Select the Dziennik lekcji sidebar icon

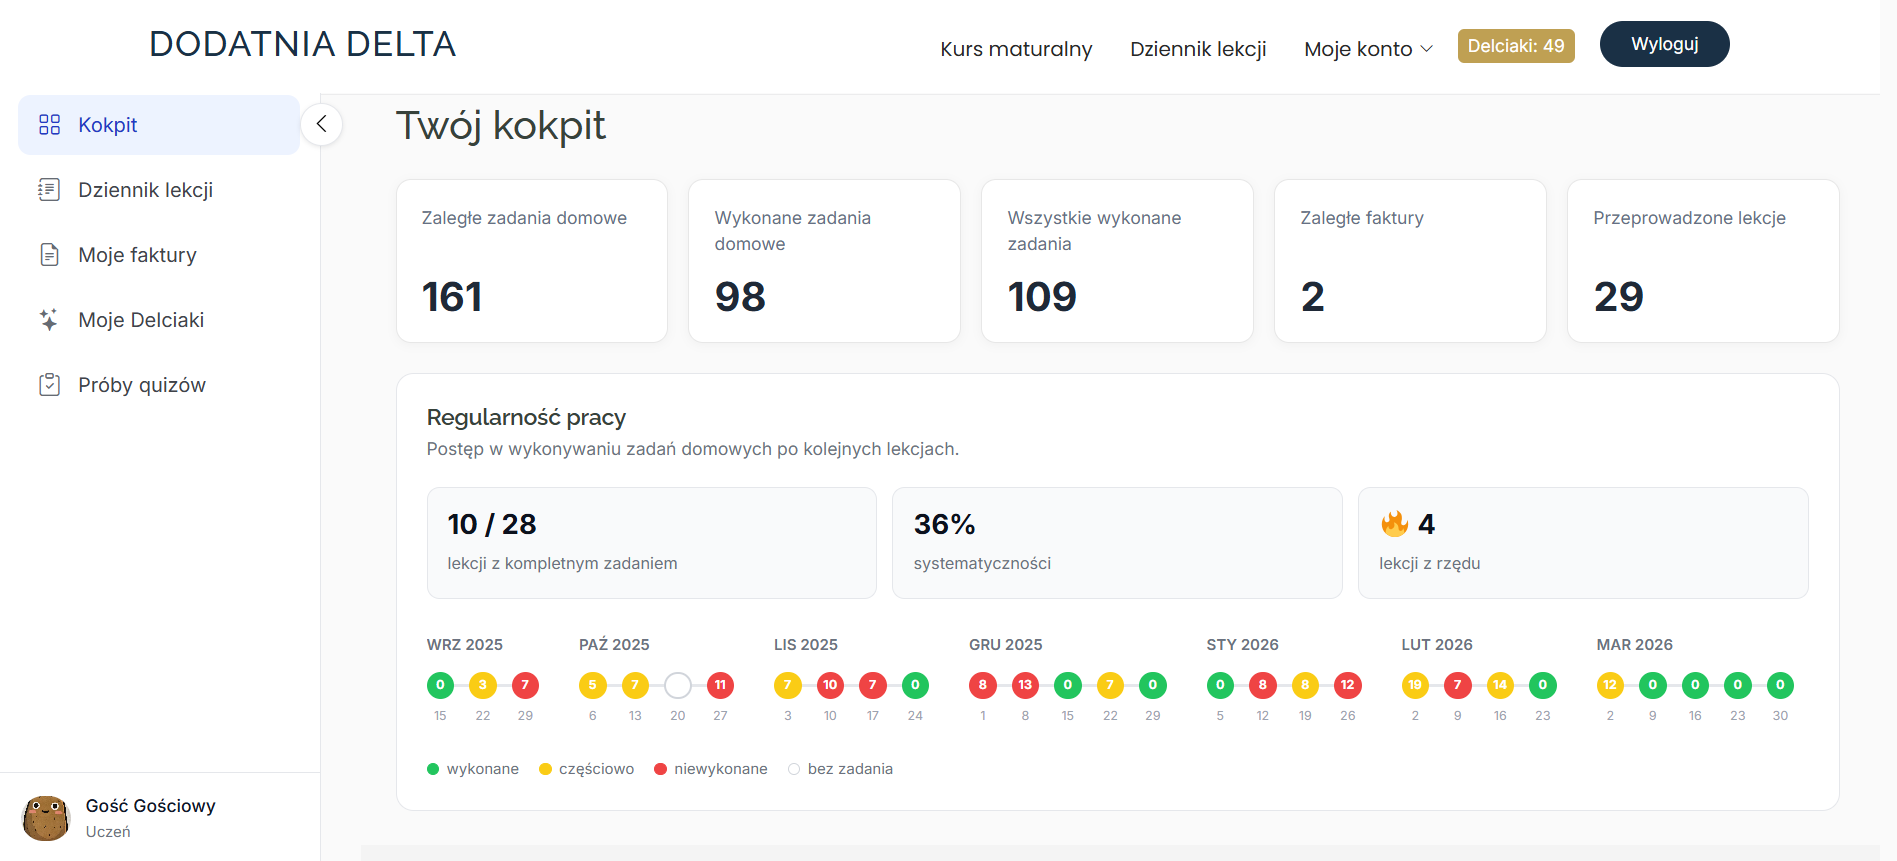point(49,190)
